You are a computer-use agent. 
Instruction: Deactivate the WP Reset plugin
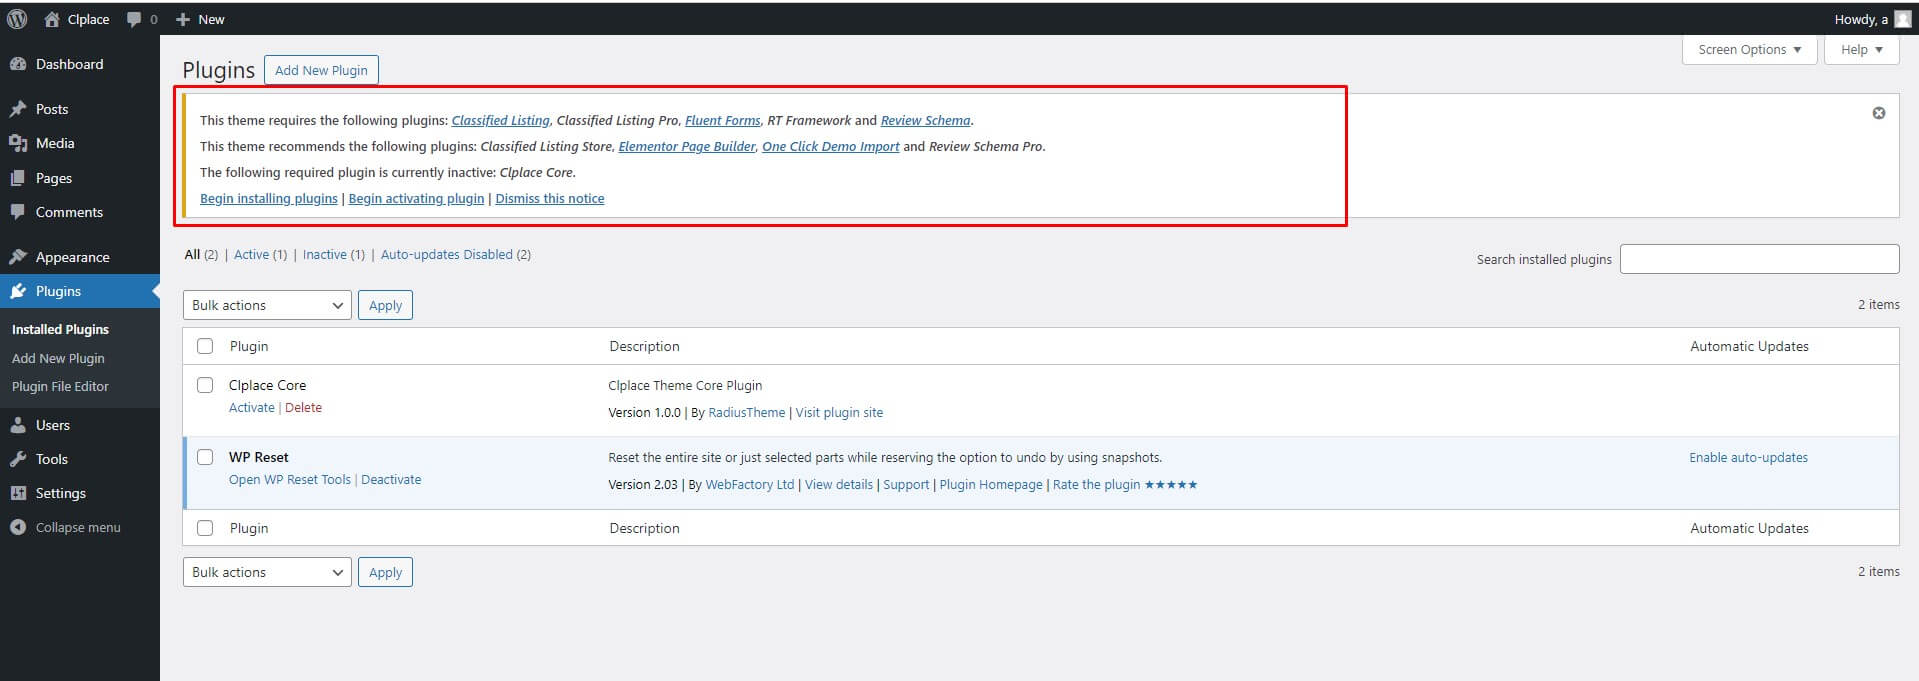[391, 480]
